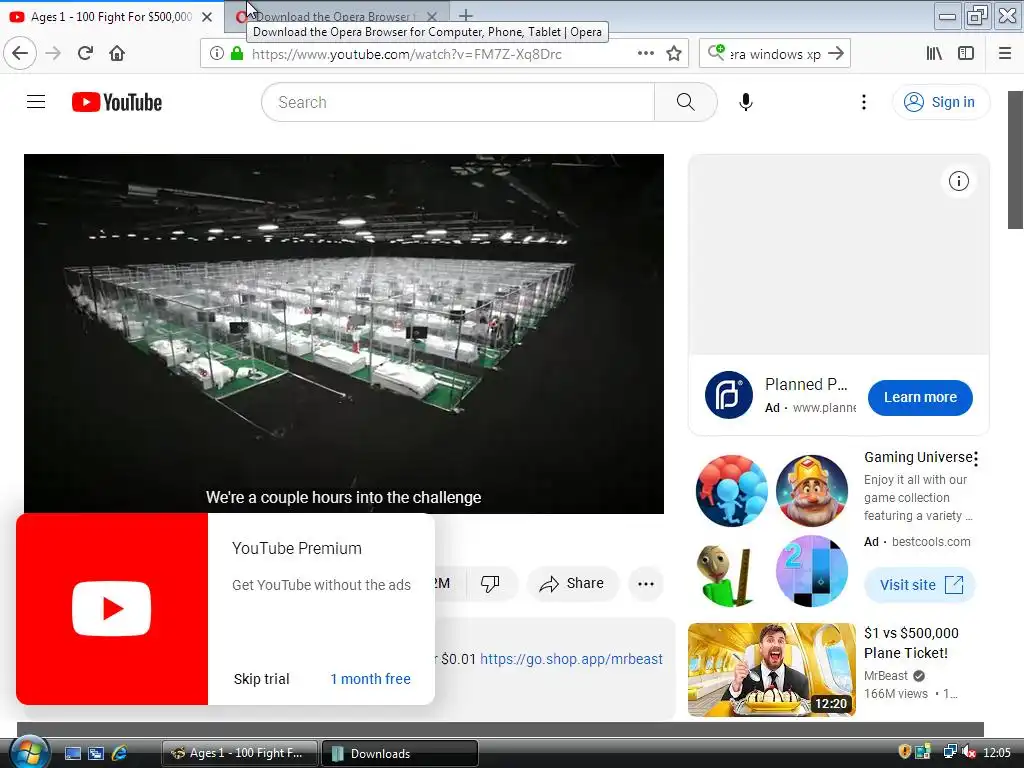Show site information icon in address bar
Image resolution: width=1024 pixels, height=768 pixels.
click(217, 54)
